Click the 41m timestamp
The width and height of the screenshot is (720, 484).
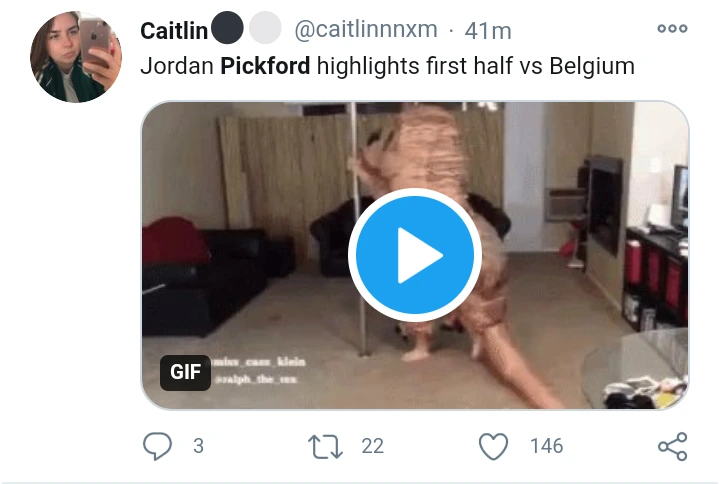coord(488,31)
